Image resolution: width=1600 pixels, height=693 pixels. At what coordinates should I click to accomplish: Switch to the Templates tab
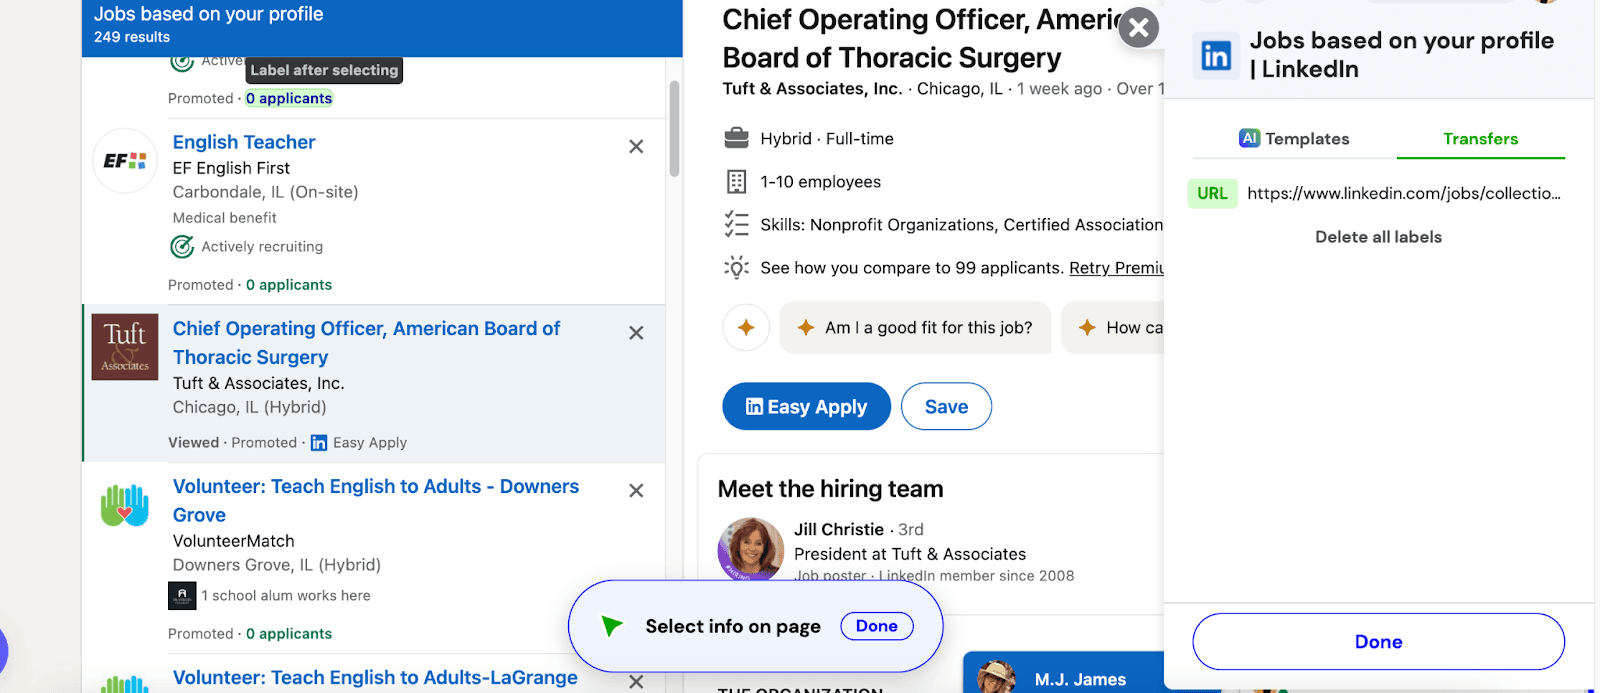[x=1294, y=139]
